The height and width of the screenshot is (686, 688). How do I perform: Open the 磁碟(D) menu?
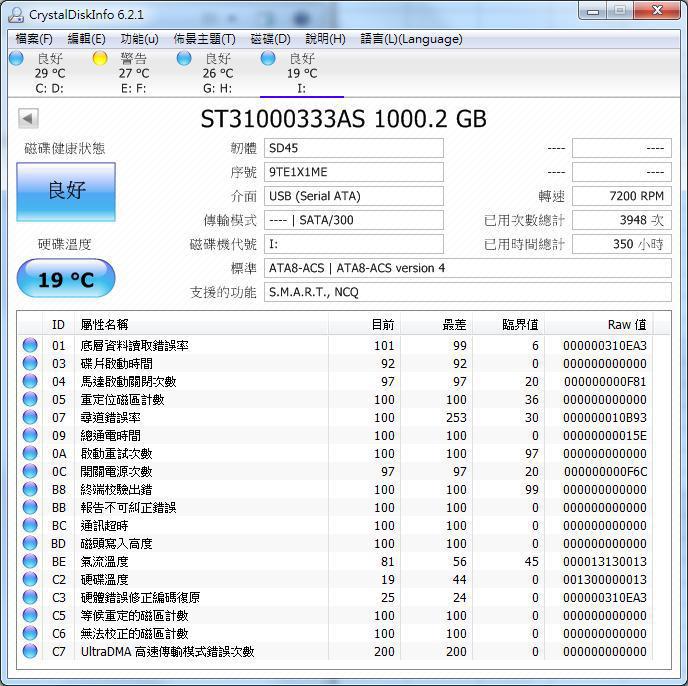pos(270,39)
